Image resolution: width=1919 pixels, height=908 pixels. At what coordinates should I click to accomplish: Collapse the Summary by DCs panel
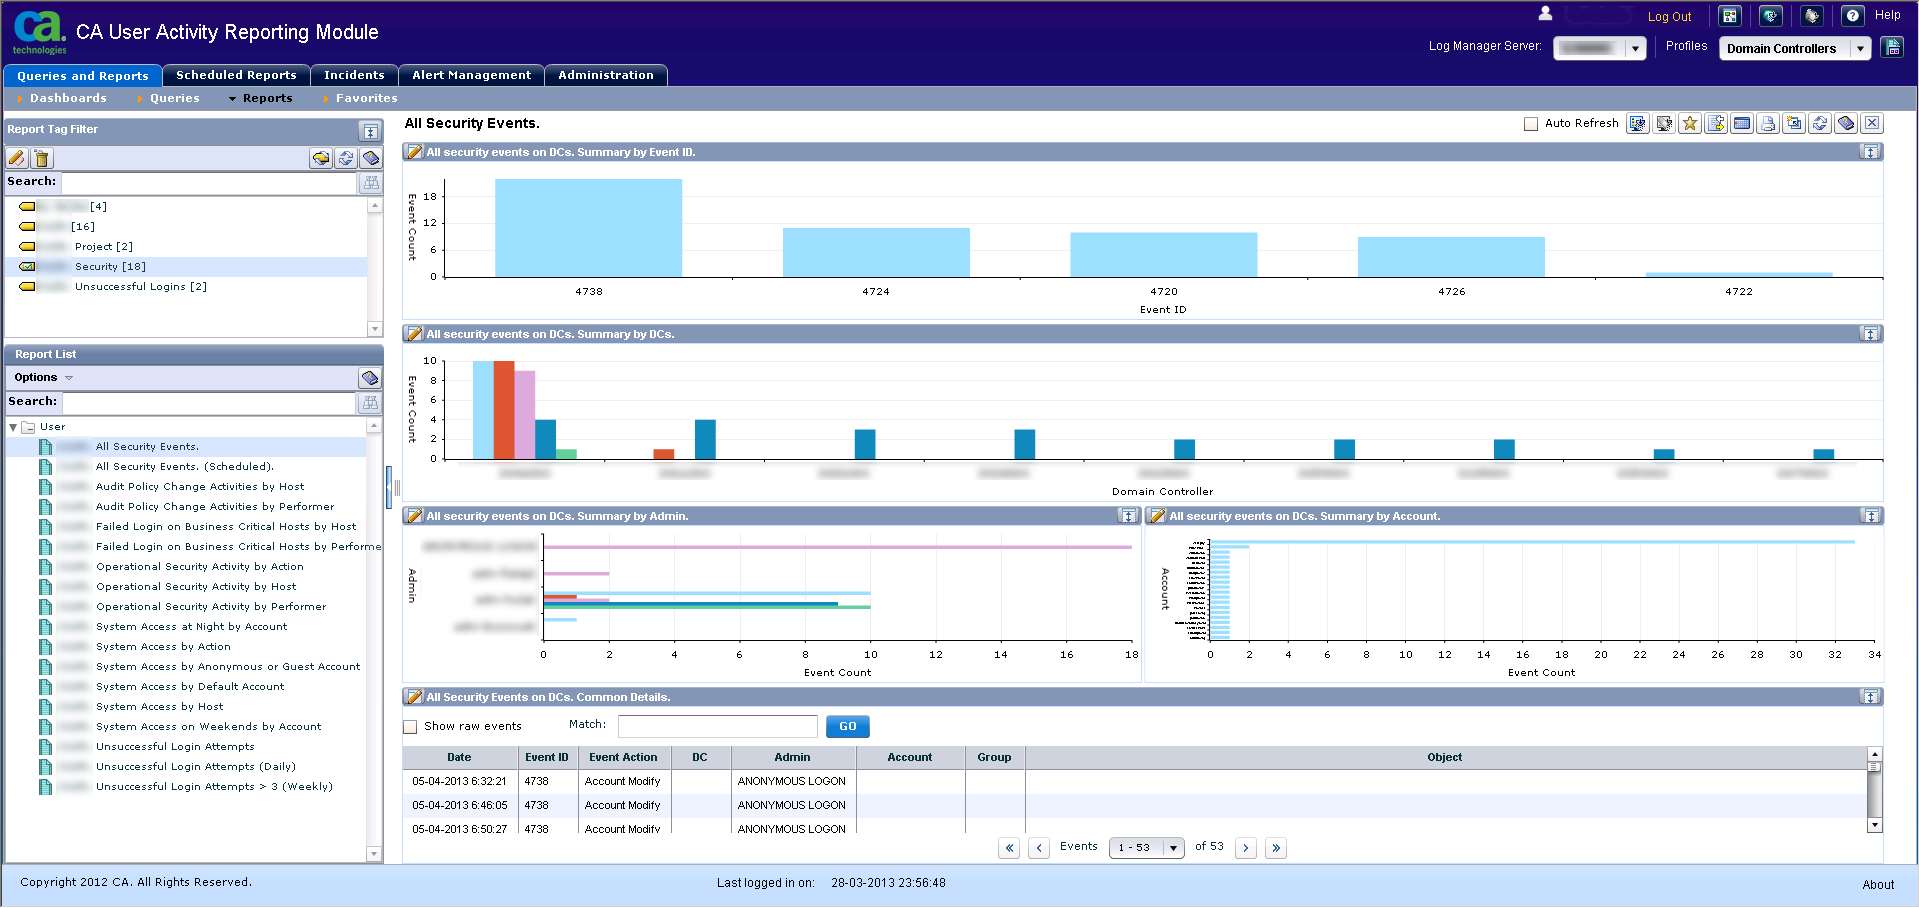[x=1870, y=334]
